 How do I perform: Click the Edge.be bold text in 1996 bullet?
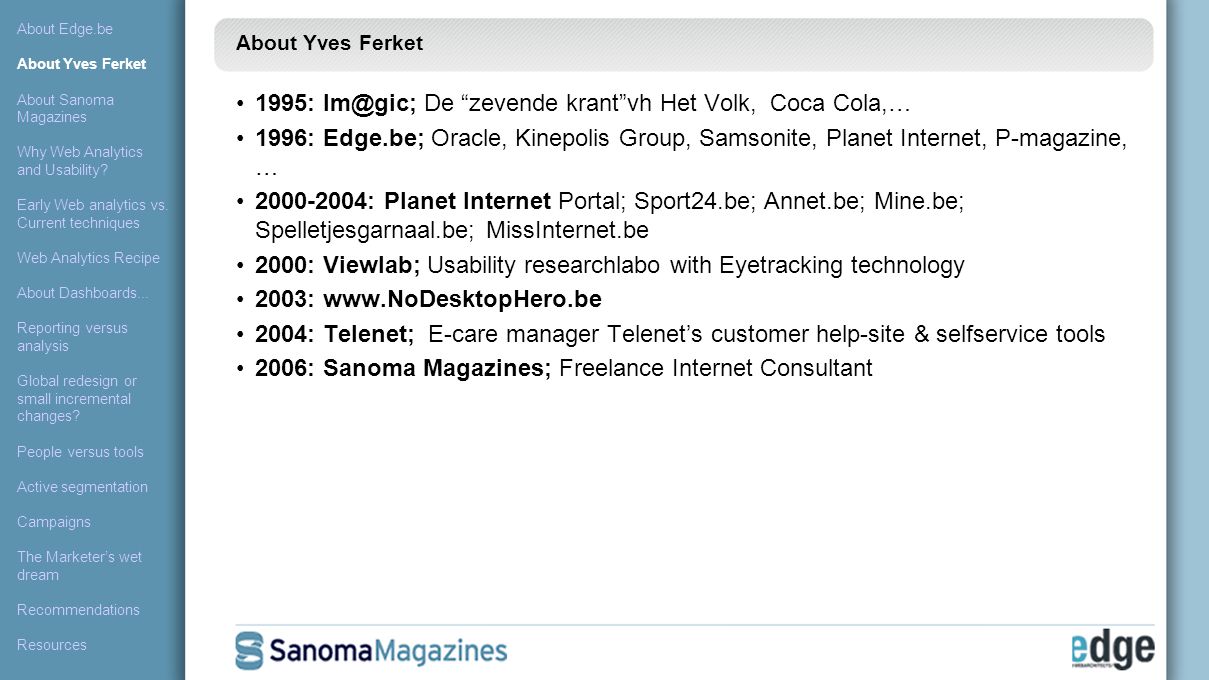point(373,138)
